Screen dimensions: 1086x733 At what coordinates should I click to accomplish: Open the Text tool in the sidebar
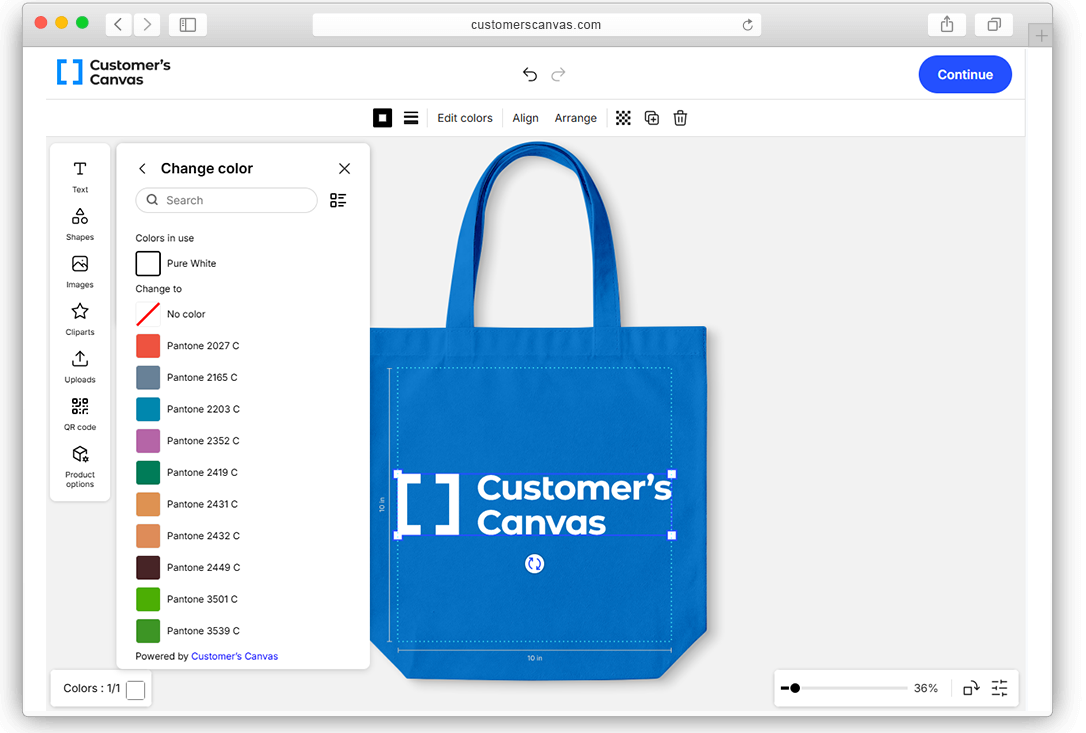coord(79,176)
